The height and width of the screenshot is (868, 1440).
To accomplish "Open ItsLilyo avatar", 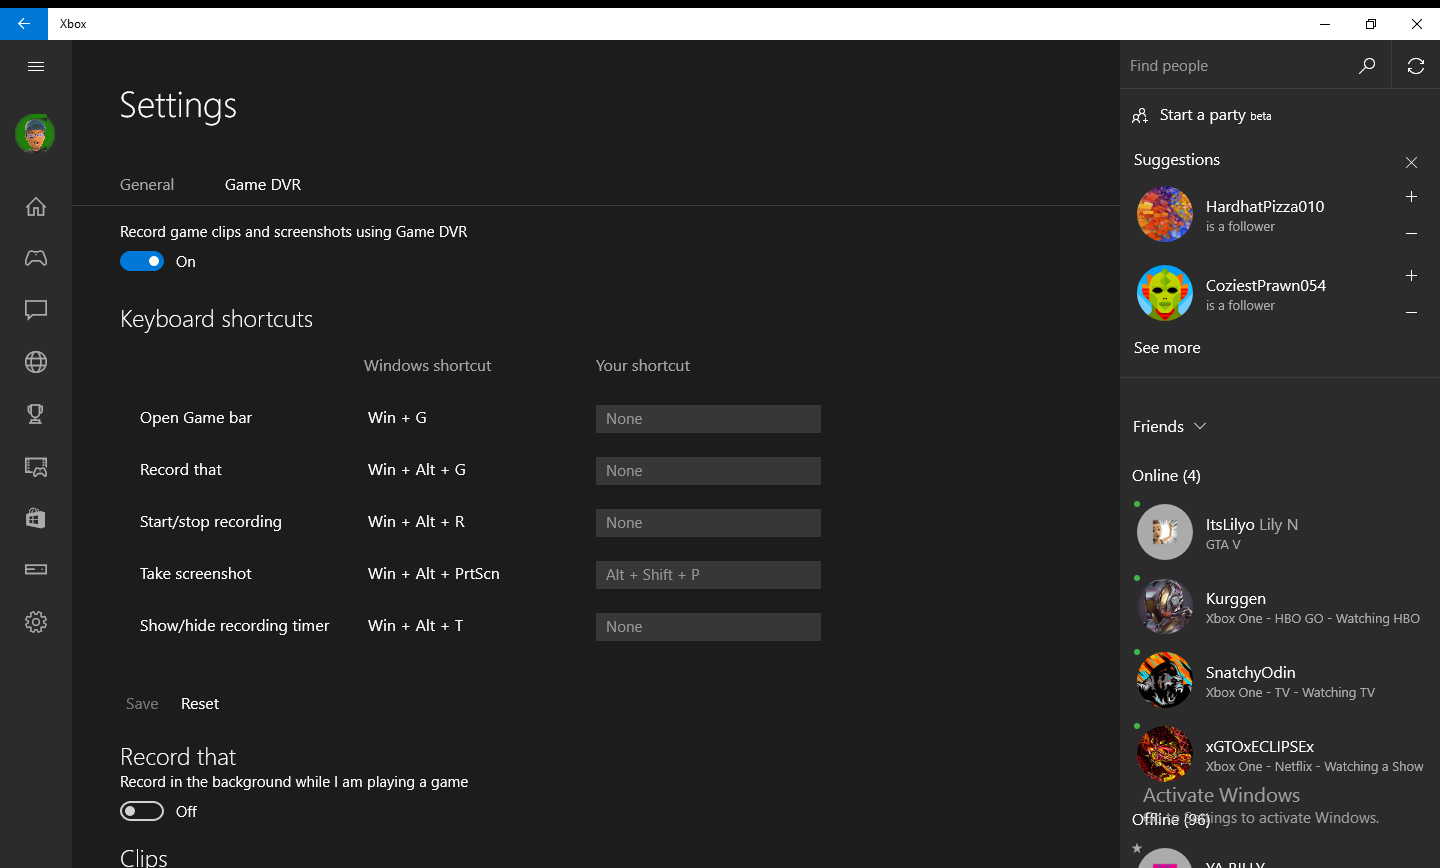I will tap(1165, 532).
